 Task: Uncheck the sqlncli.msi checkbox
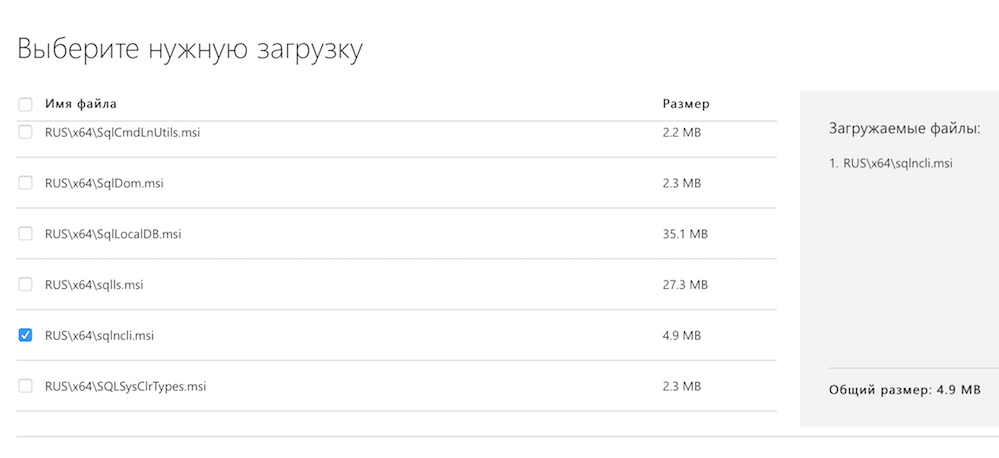pos(25,336)
